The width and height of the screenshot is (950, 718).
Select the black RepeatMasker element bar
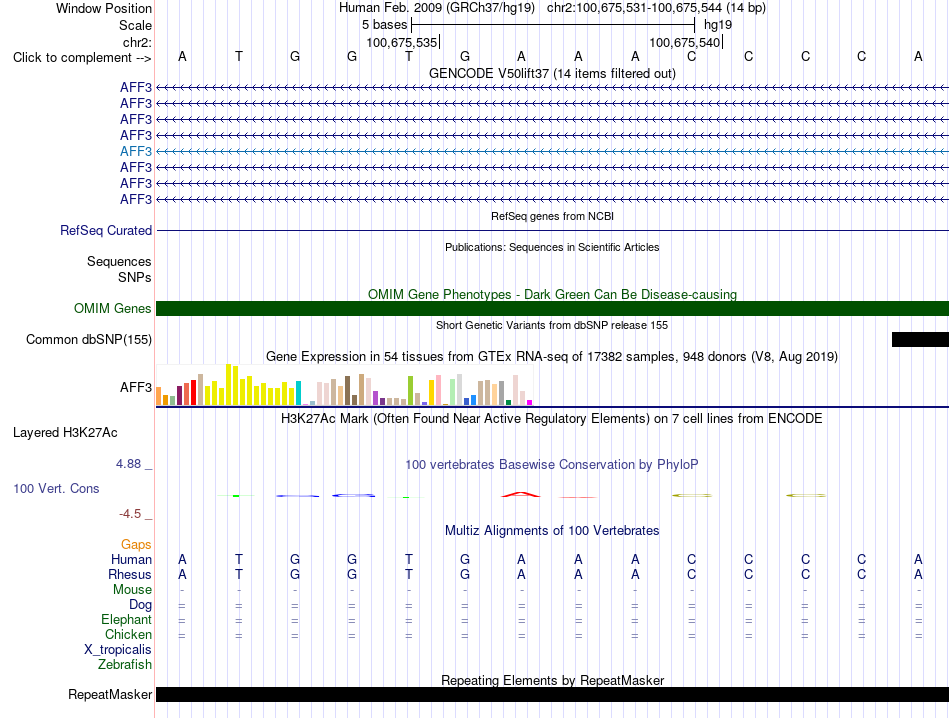pyautogui.click(x=552, y=694)
